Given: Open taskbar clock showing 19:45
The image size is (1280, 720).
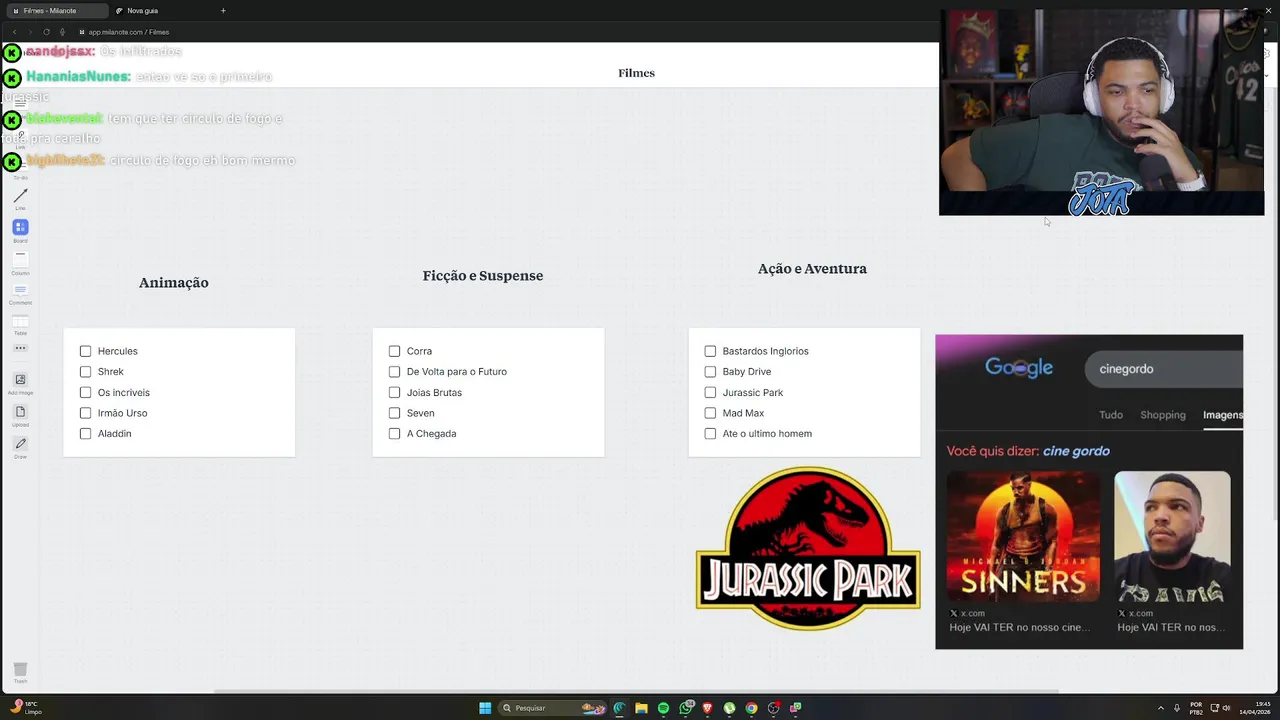Looking at the screenshot, I should click(1255, 708).
